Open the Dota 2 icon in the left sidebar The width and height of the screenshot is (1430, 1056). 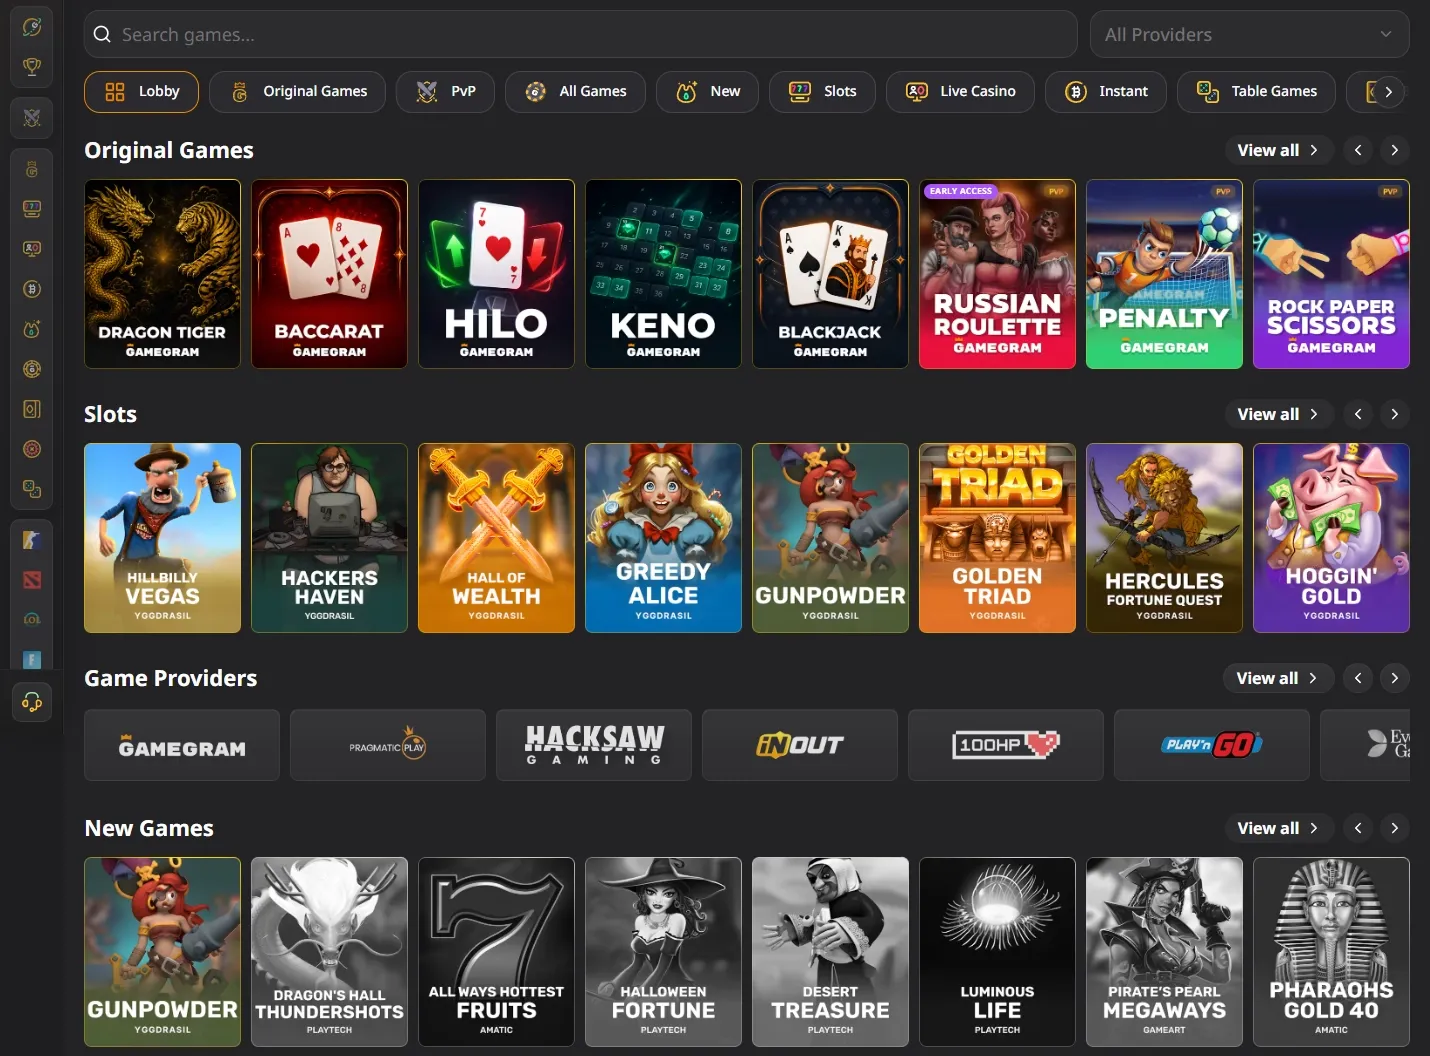click(32, 580)
